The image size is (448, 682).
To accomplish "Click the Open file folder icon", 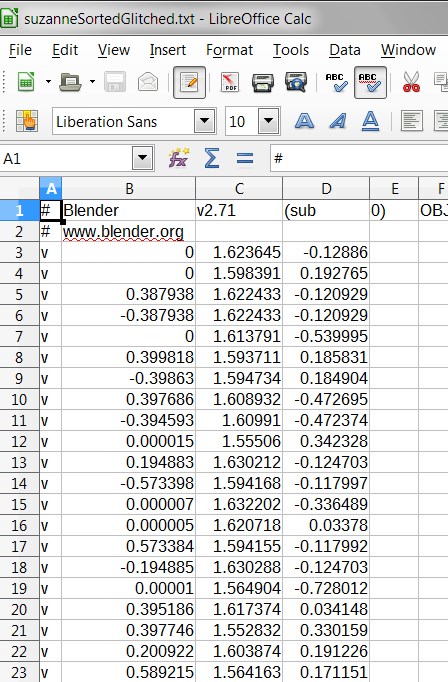I will click(70, 82).
